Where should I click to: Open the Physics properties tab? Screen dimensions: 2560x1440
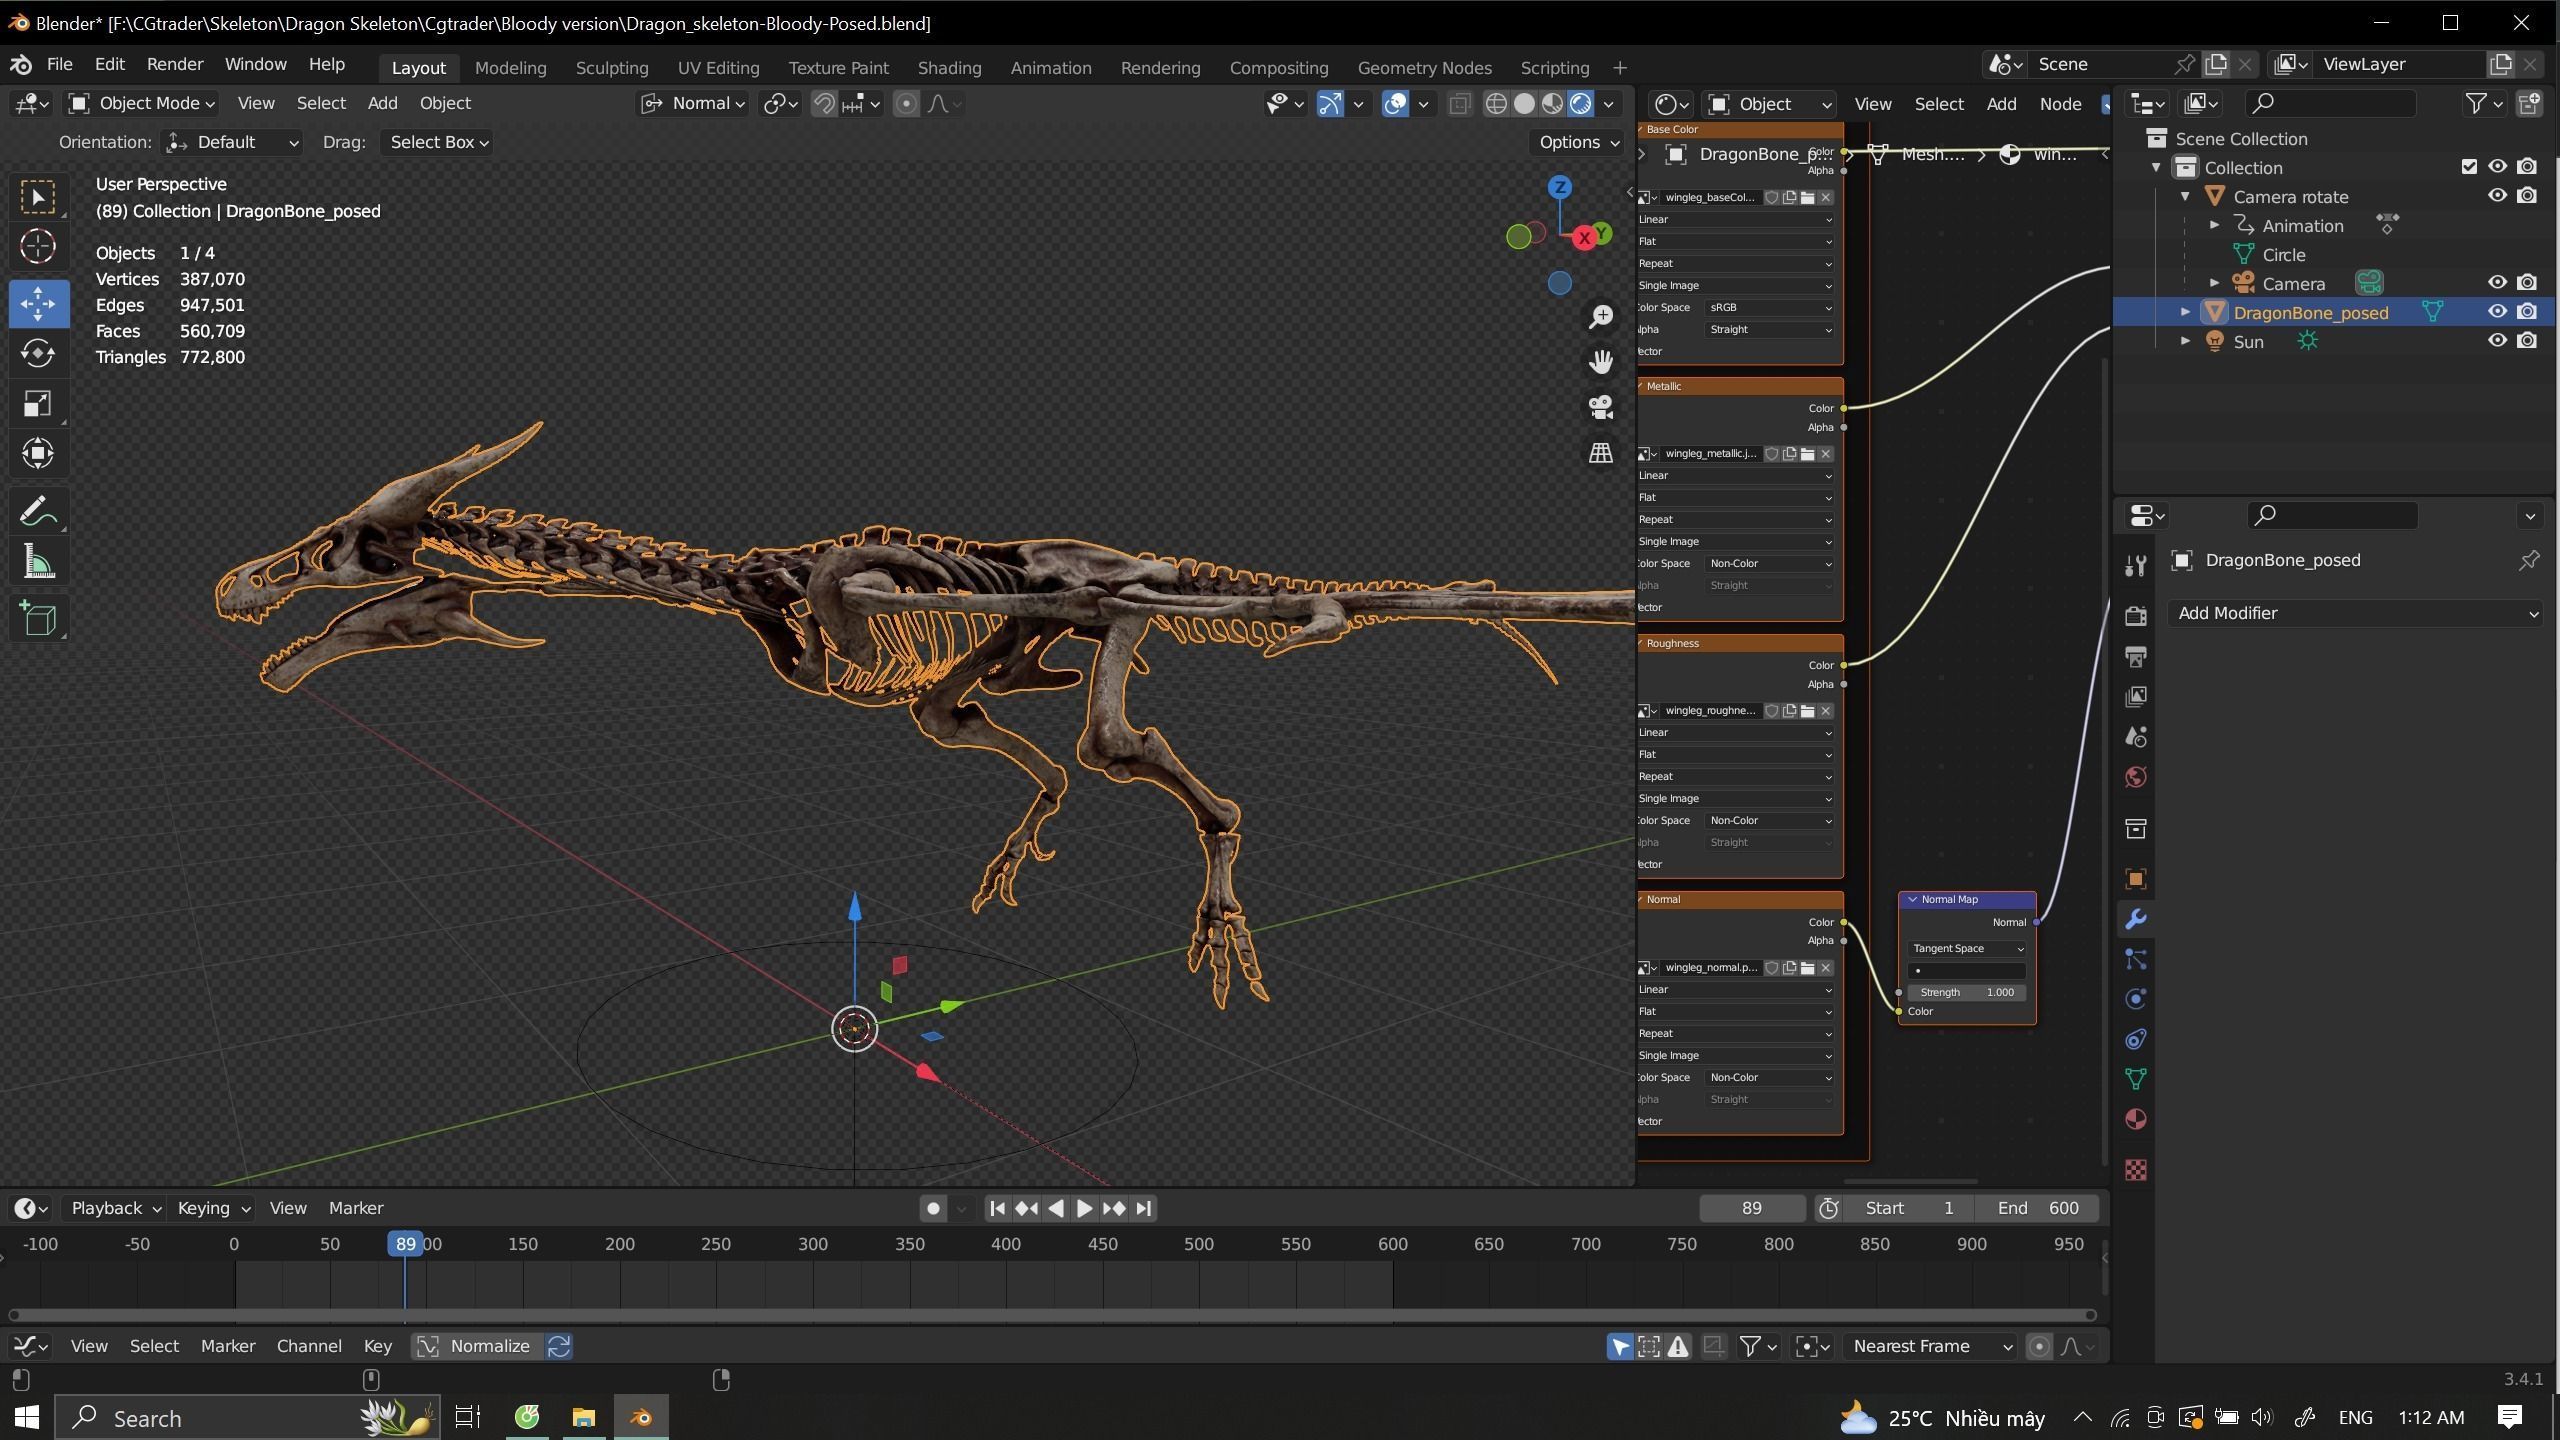pos(2136,999)
